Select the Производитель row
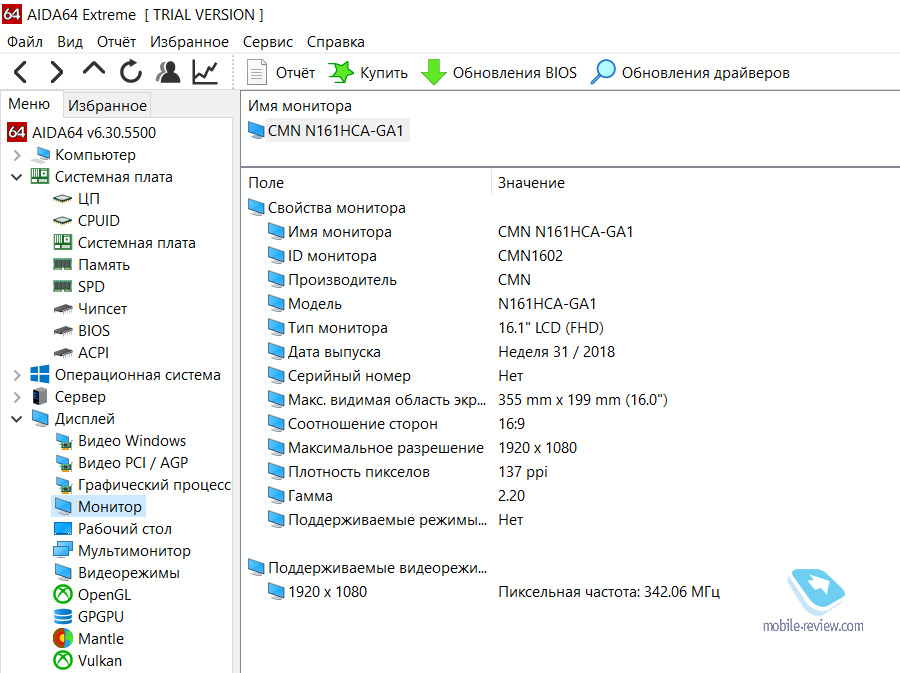This screenshot has width=900, height=673. (399, 280)
